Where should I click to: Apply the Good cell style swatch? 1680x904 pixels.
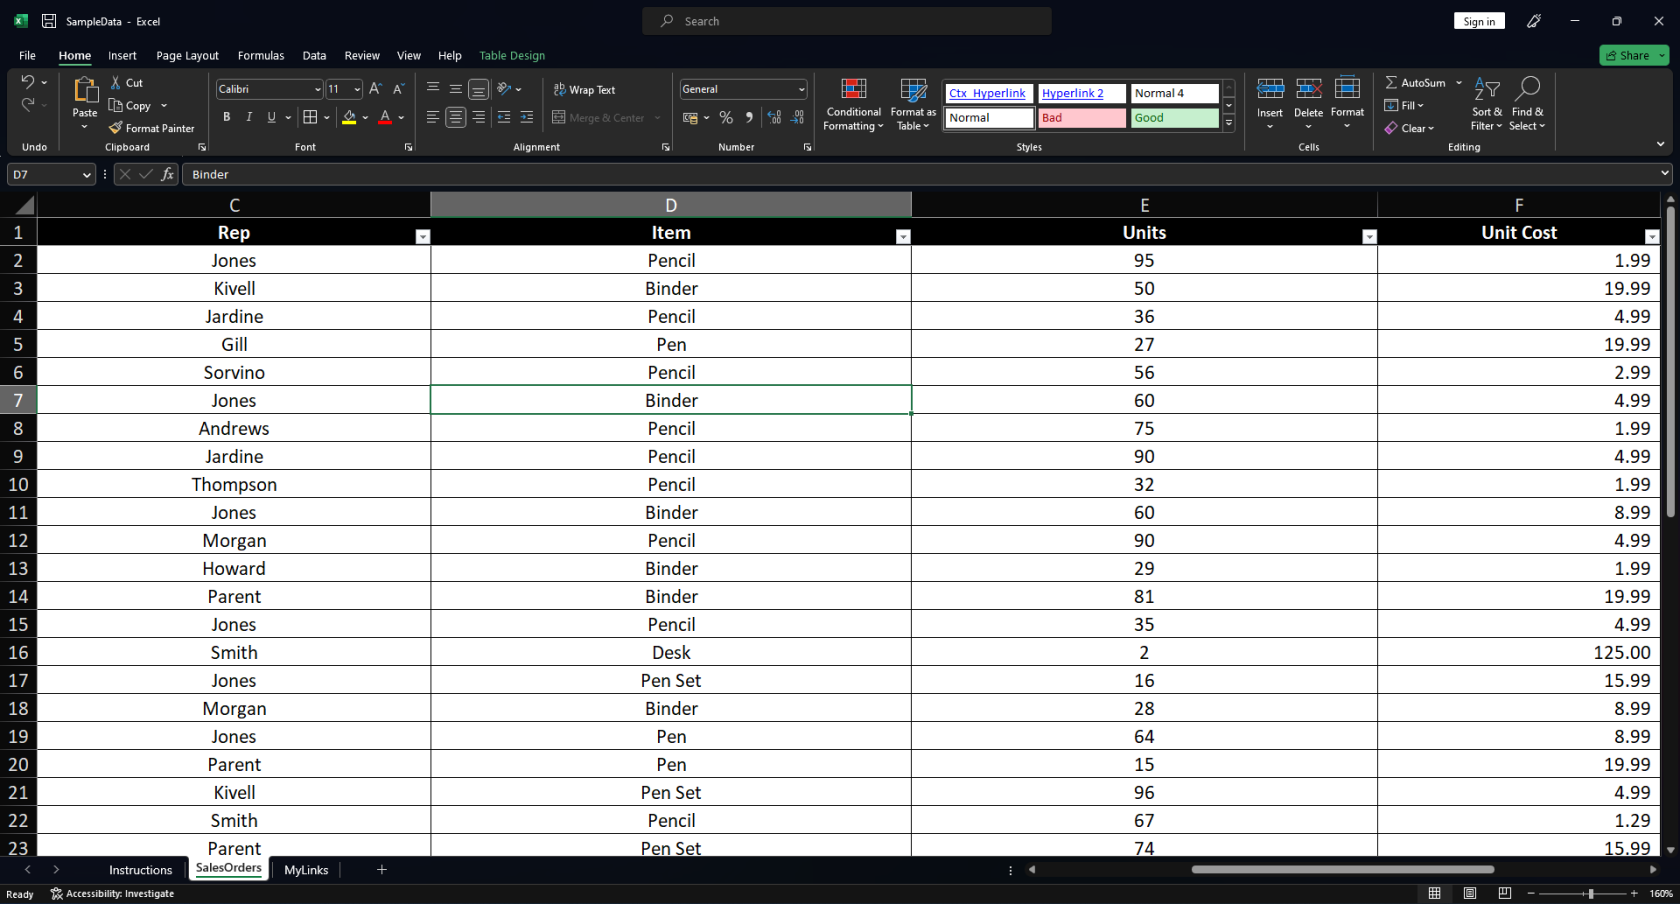point(1174,118)
